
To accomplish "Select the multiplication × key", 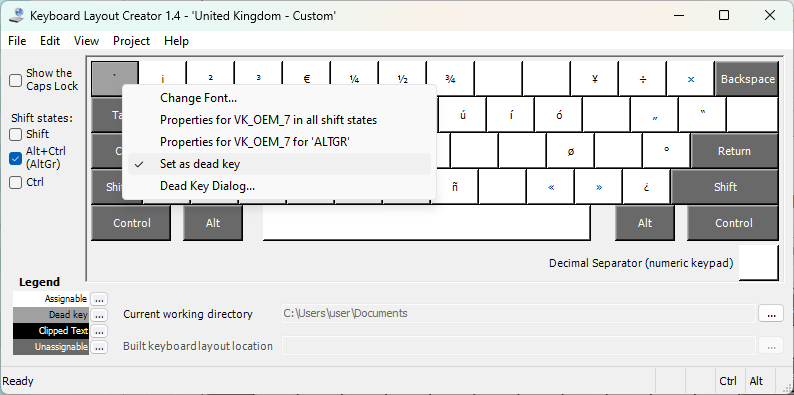I will pos(691,79).
